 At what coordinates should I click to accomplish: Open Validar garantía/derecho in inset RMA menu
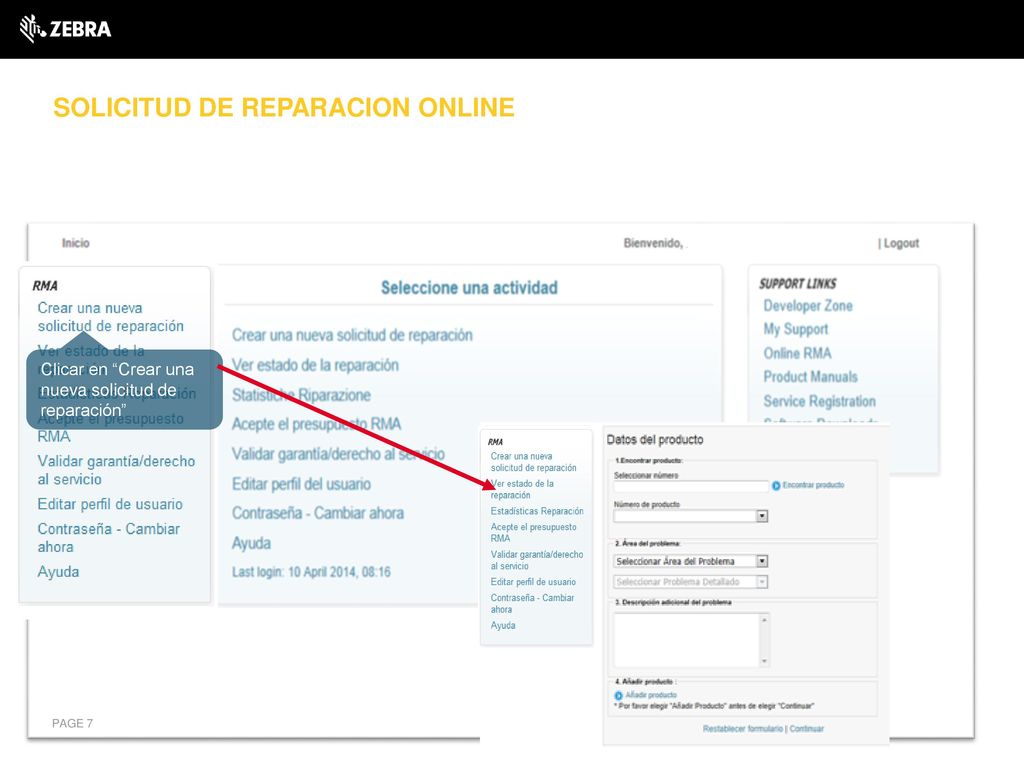pos(537,560)
